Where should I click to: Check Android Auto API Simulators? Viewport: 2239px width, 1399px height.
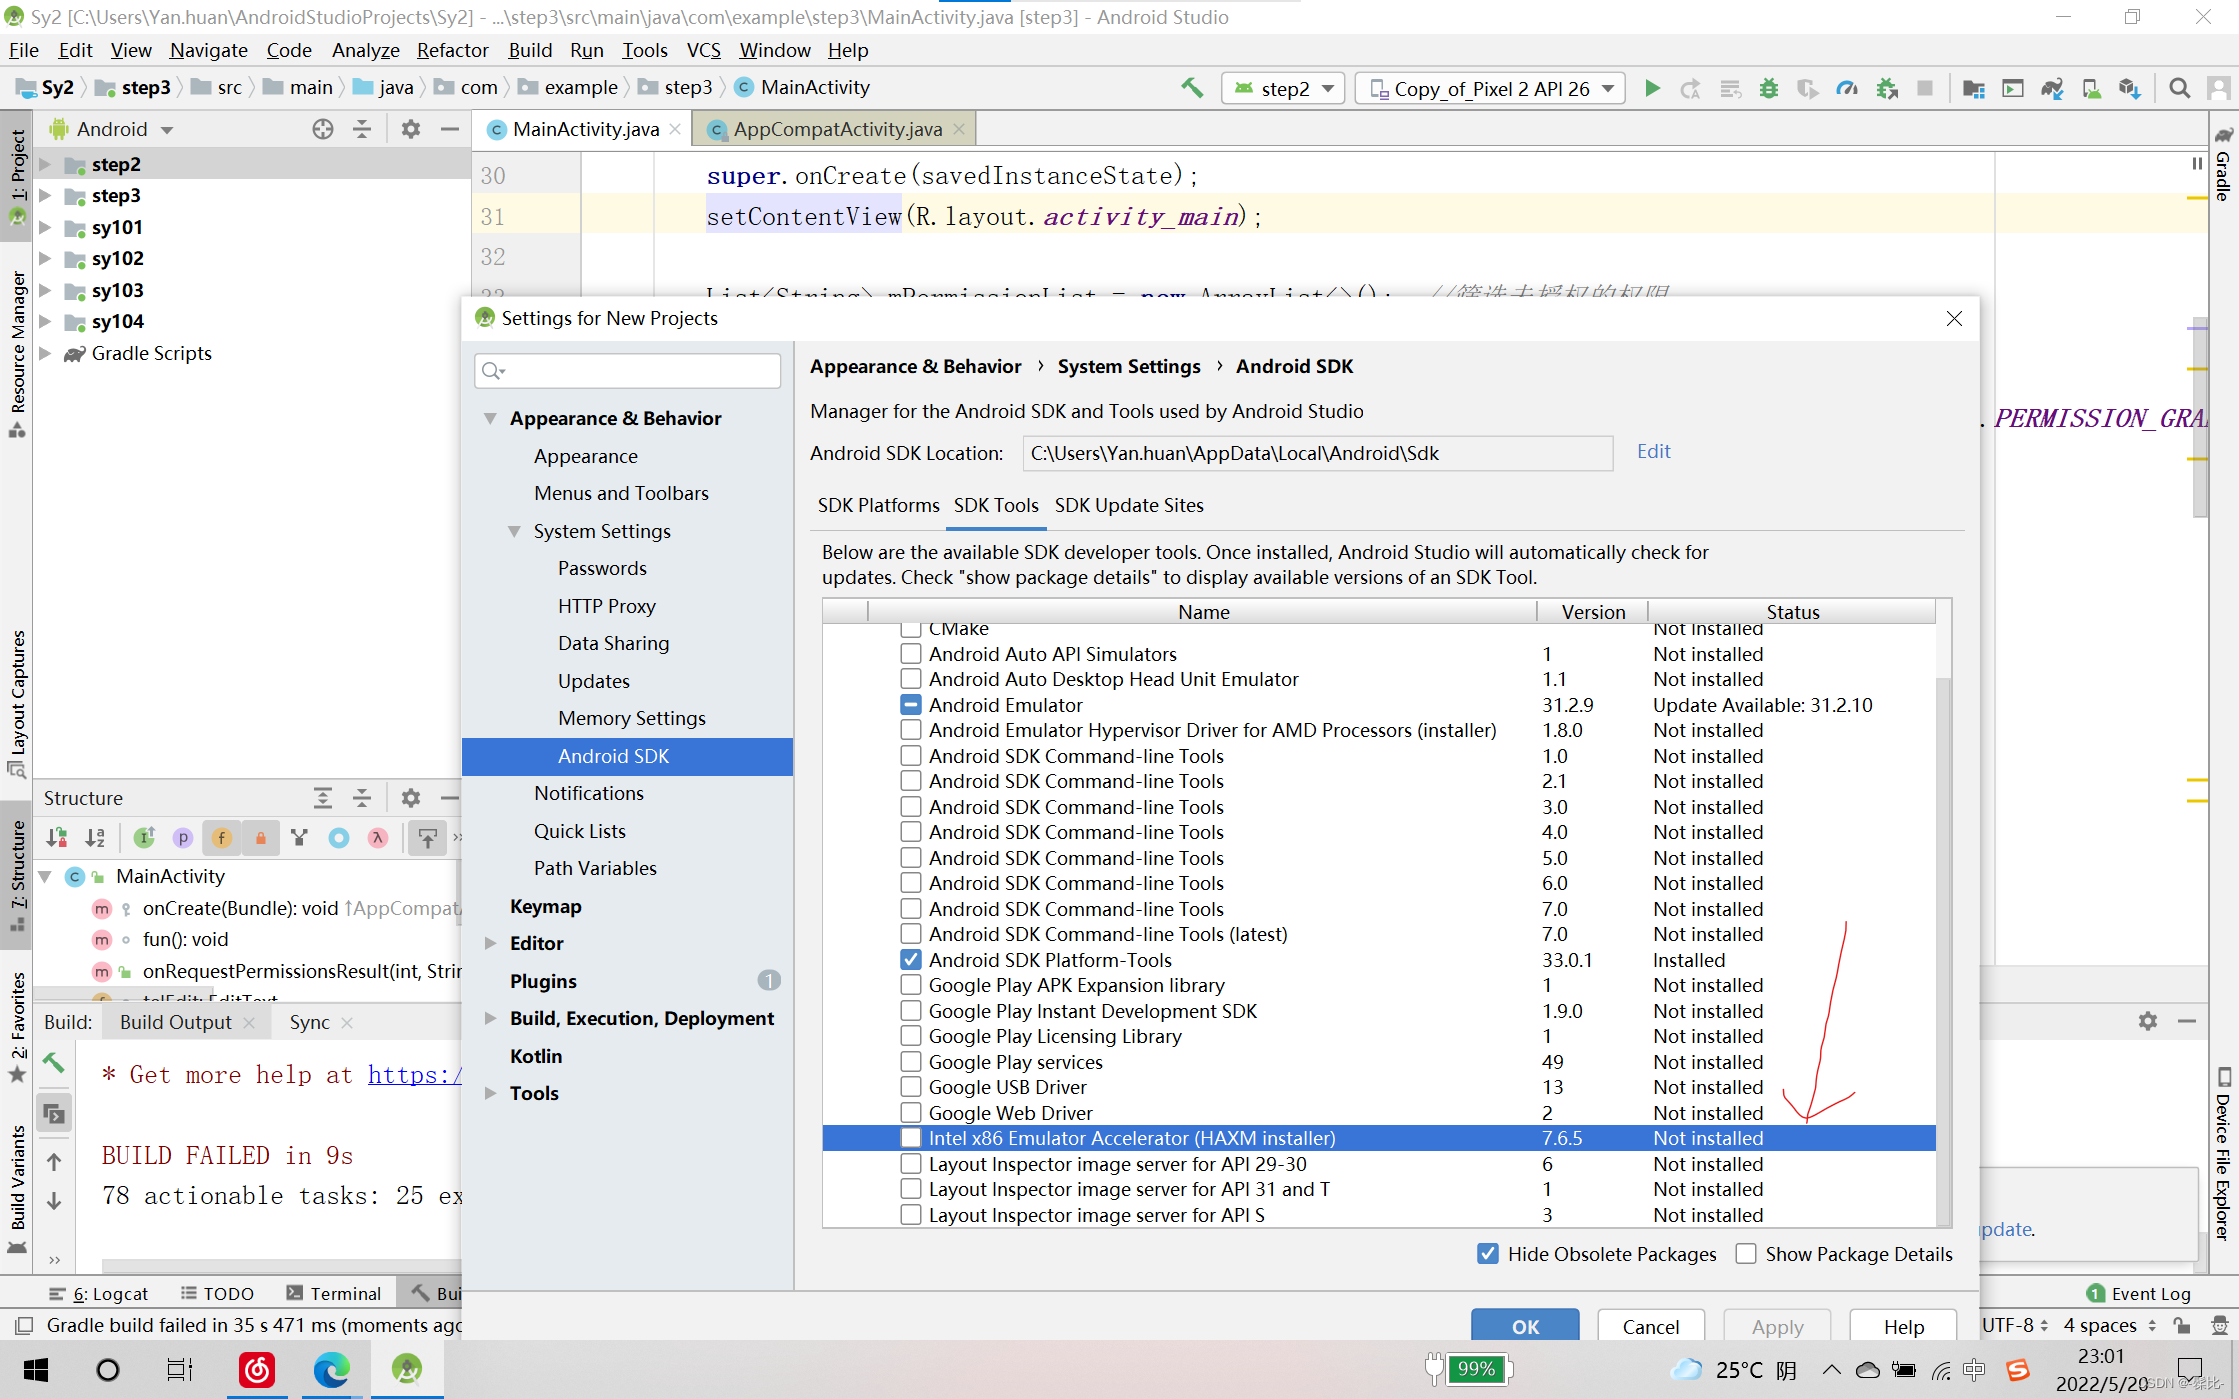coord(910,654)
